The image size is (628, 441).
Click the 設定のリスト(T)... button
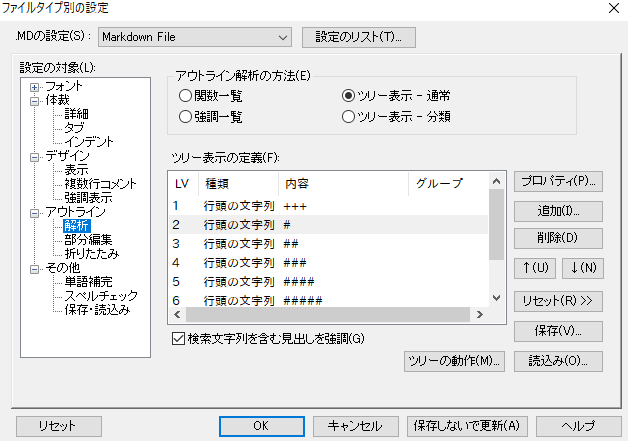[x=358, y=37]
